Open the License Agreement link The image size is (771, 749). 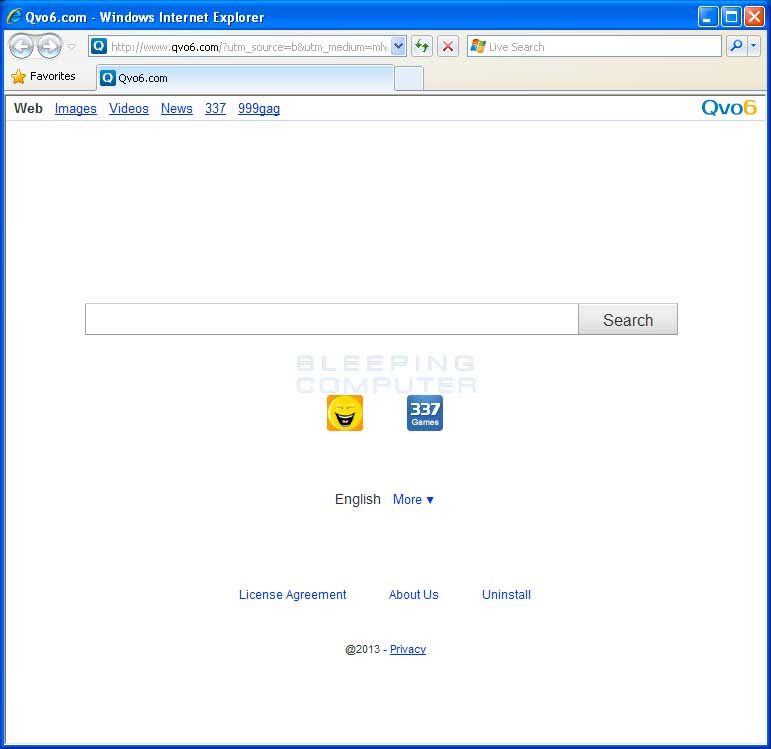click(x=292, y=595)
